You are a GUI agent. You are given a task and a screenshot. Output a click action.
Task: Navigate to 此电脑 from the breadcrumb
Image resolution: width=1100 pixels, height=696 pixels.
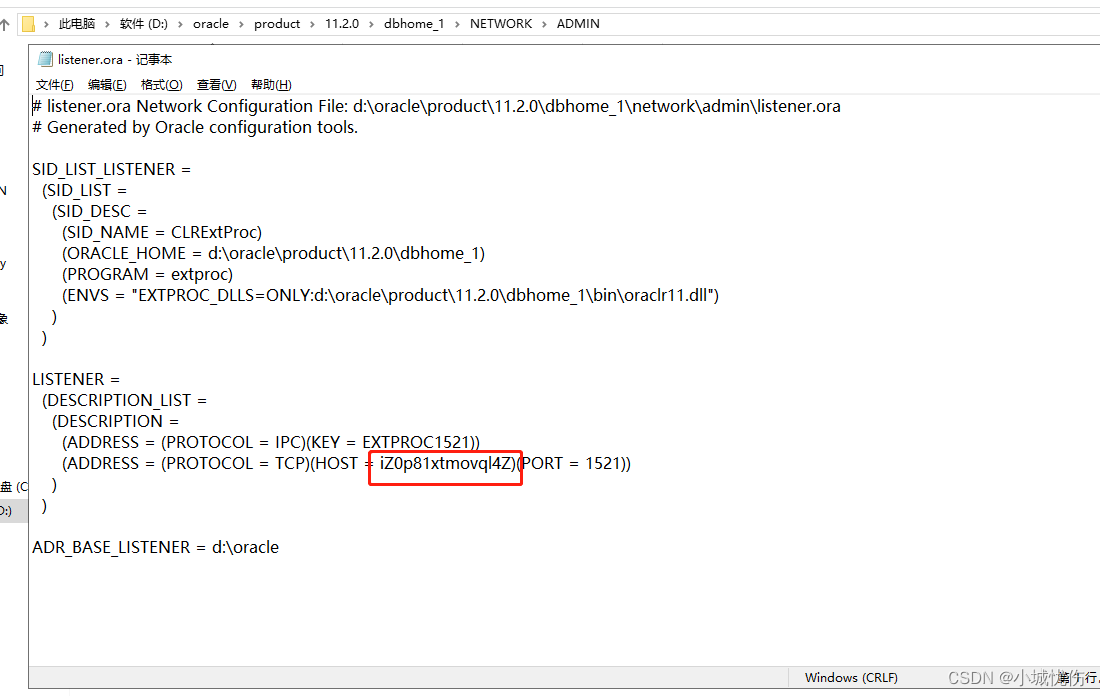(x=77, y=23)
